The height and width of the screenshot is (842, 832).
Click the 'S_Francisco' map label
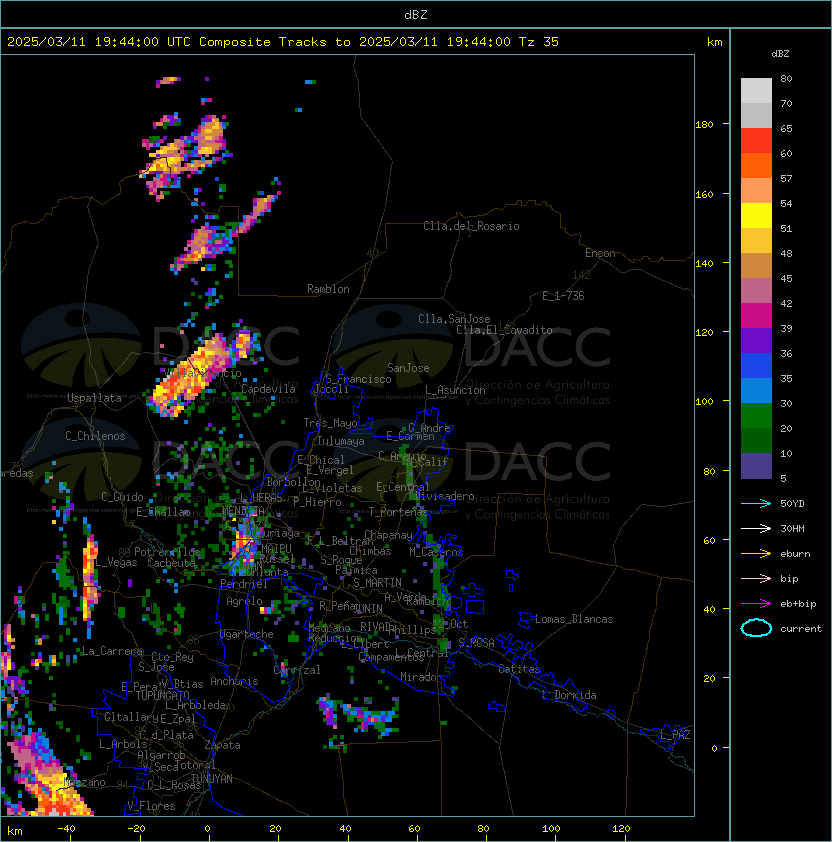point(358,380)
